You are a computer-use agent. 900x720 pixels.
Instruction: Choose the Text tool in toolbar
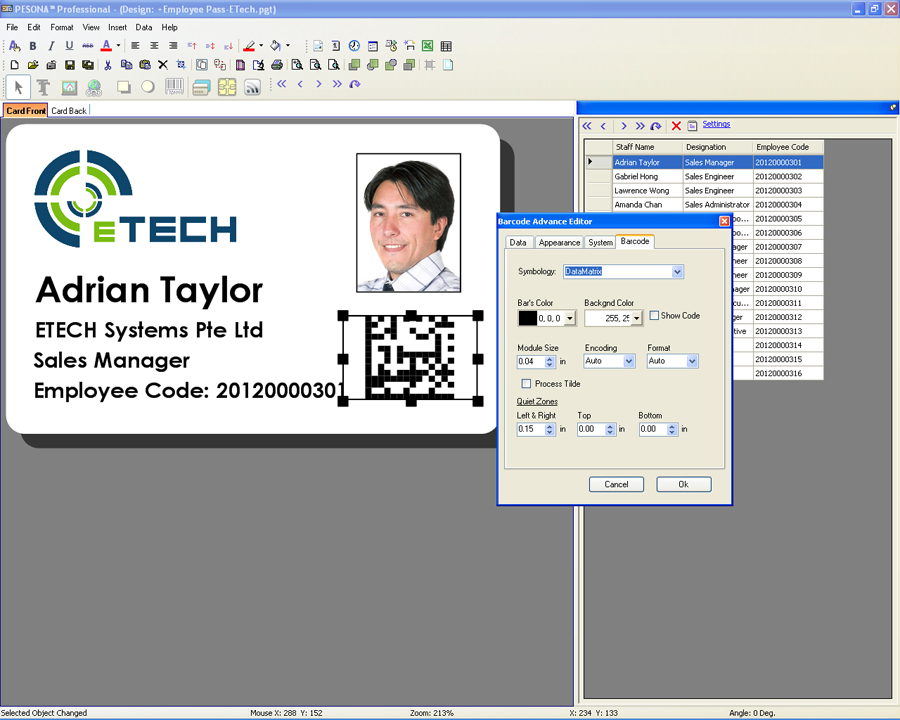pyautogui.click(x=43, y=87)
